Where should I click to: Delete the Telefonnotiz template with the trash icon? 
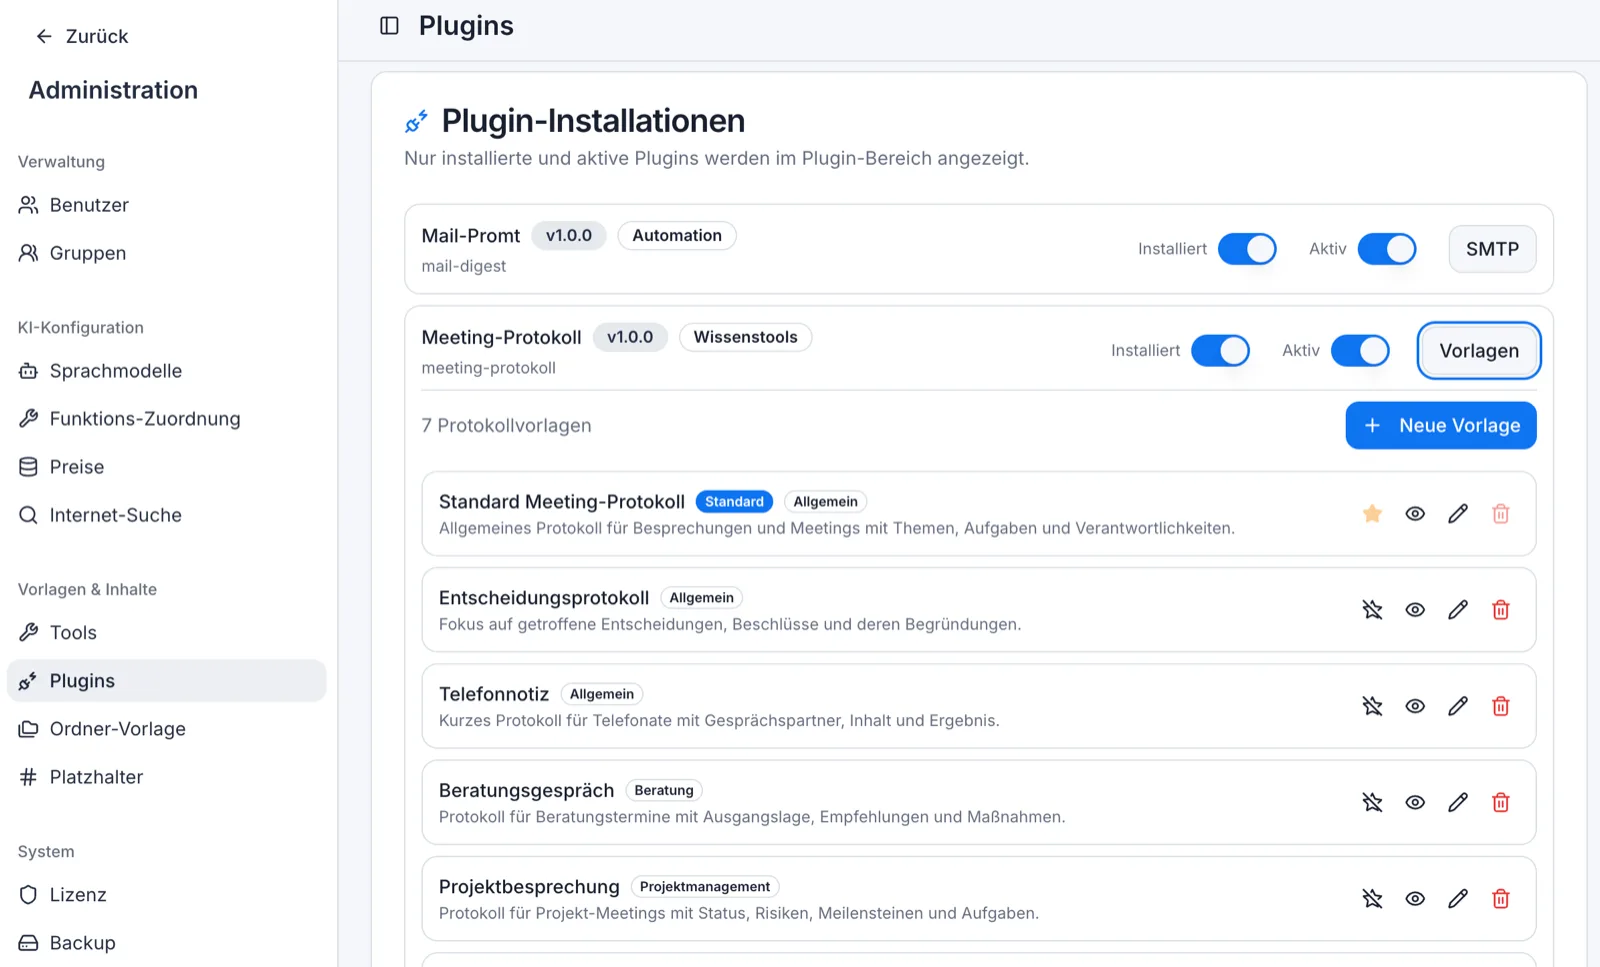point(1500,706)
